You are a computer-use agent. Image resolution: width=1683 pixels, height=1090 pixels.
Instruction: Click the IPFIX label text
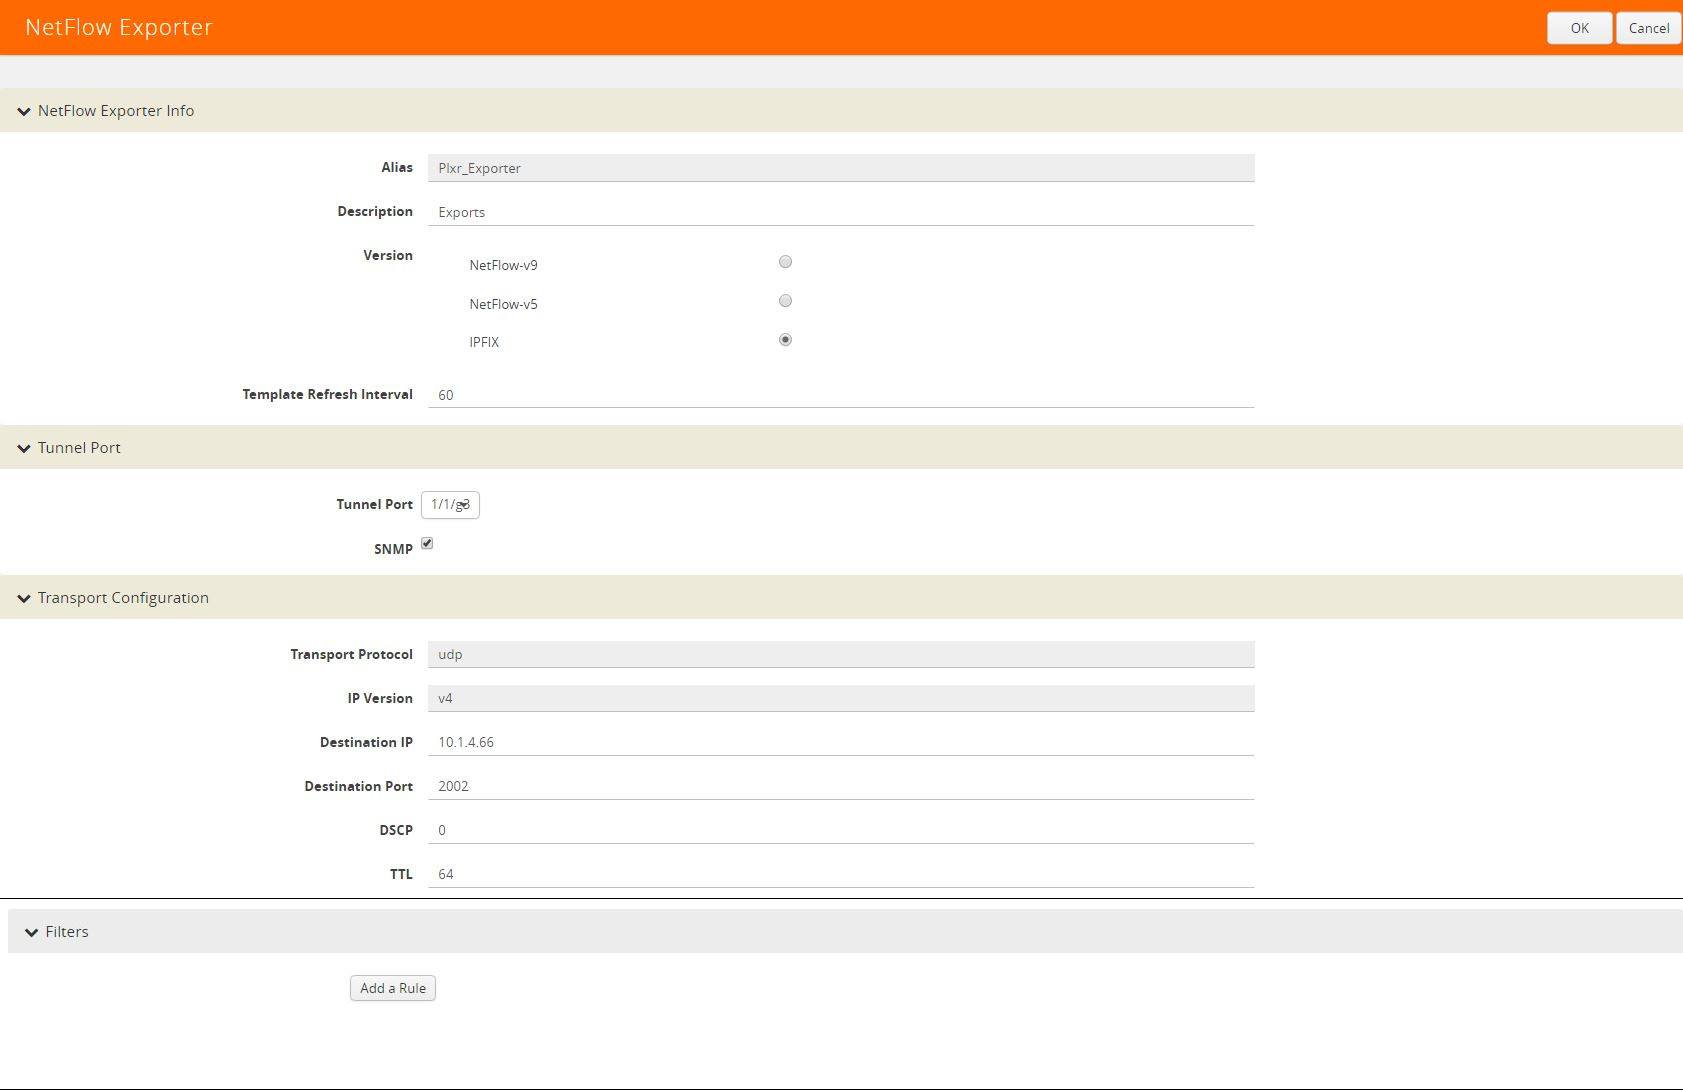point(484,342)
